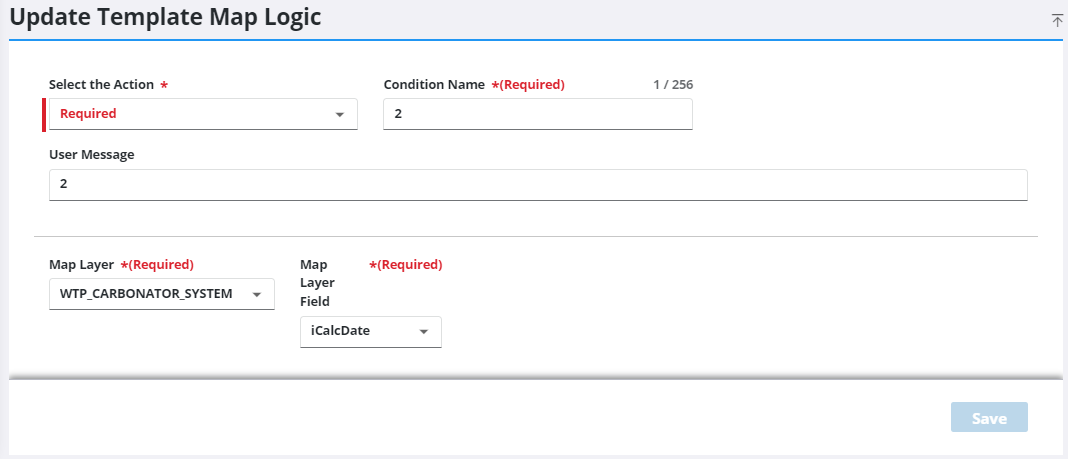
Task: Click the Select the Action dropdown arrow
Action: point(339,115)
